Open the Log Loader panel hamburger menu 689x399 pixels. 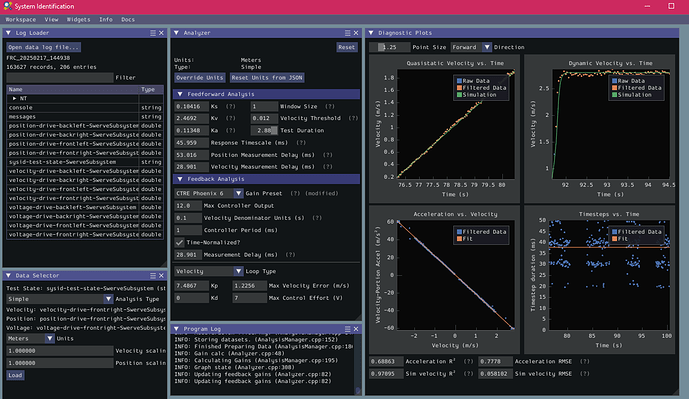tap(153, 33)
